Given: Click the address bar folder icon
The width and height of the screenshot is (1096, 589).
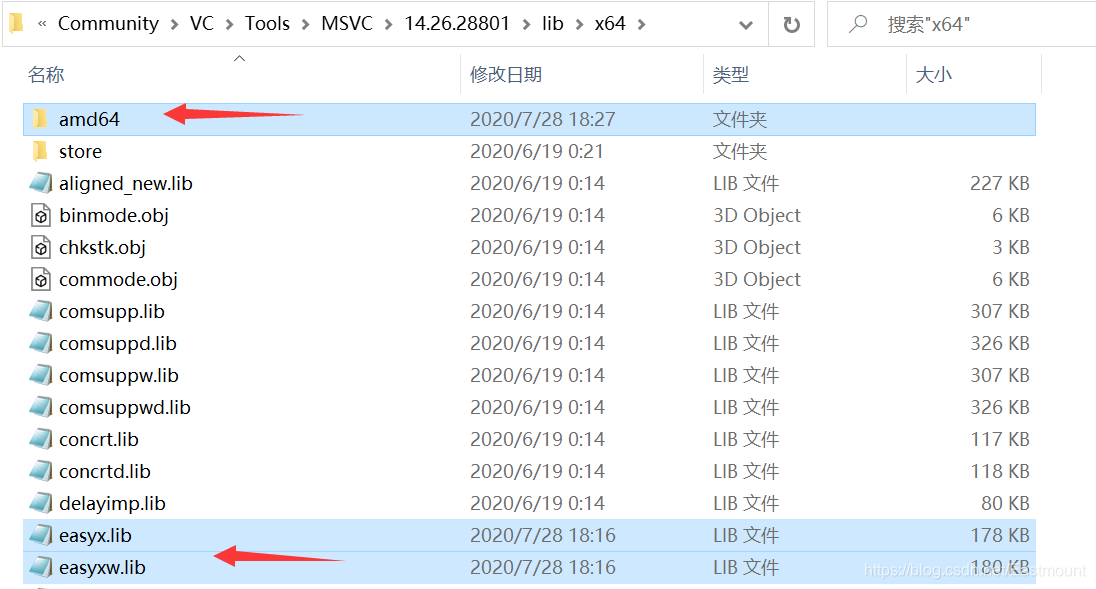Looking at the screenshot, I should point(16,23).
